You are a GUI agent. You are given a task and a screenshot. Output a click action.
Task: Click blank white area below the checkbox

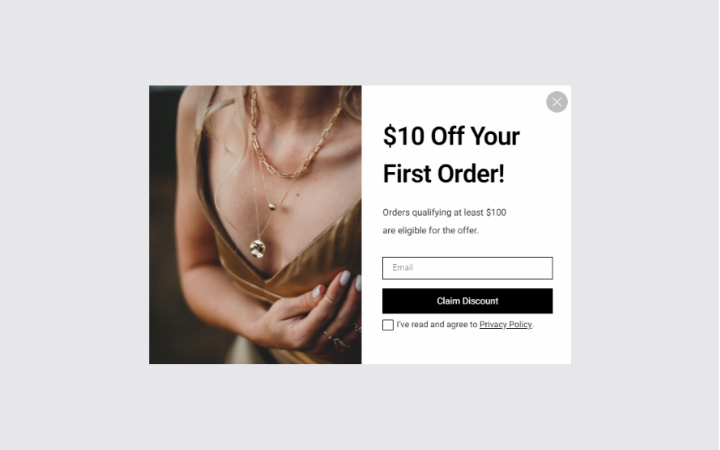pyautogui.click(x=466, y=348)
